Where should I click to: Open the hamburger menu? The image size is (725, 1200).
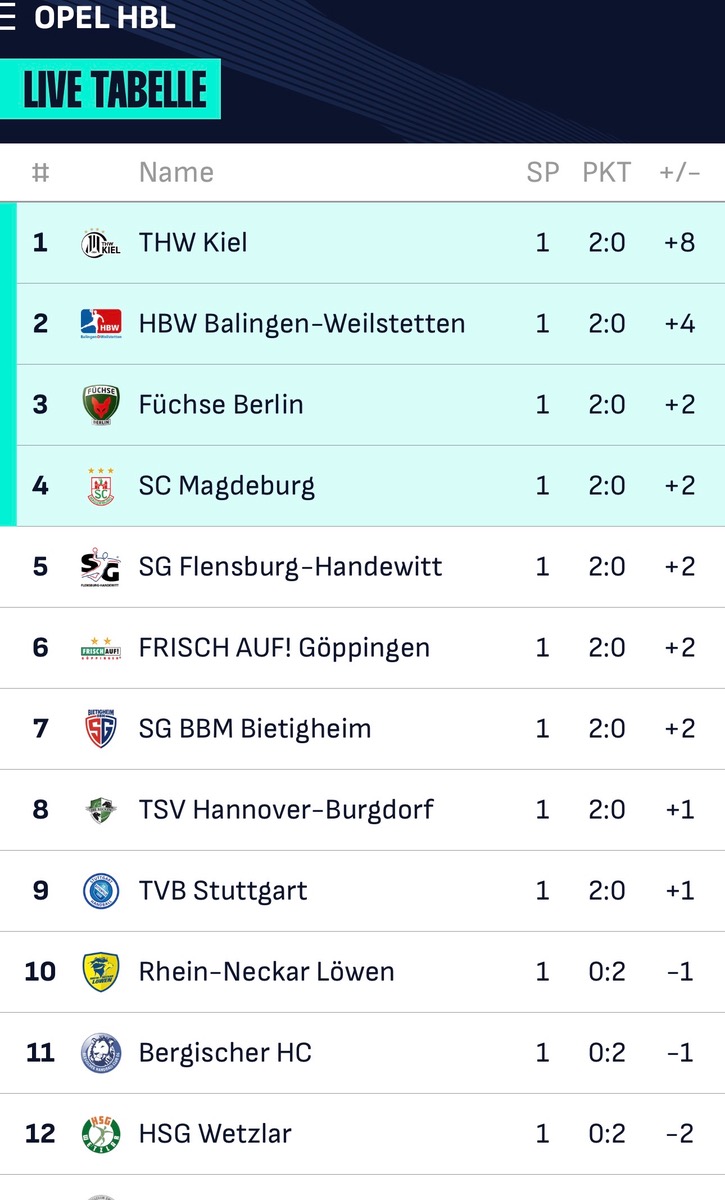(6, 17)
